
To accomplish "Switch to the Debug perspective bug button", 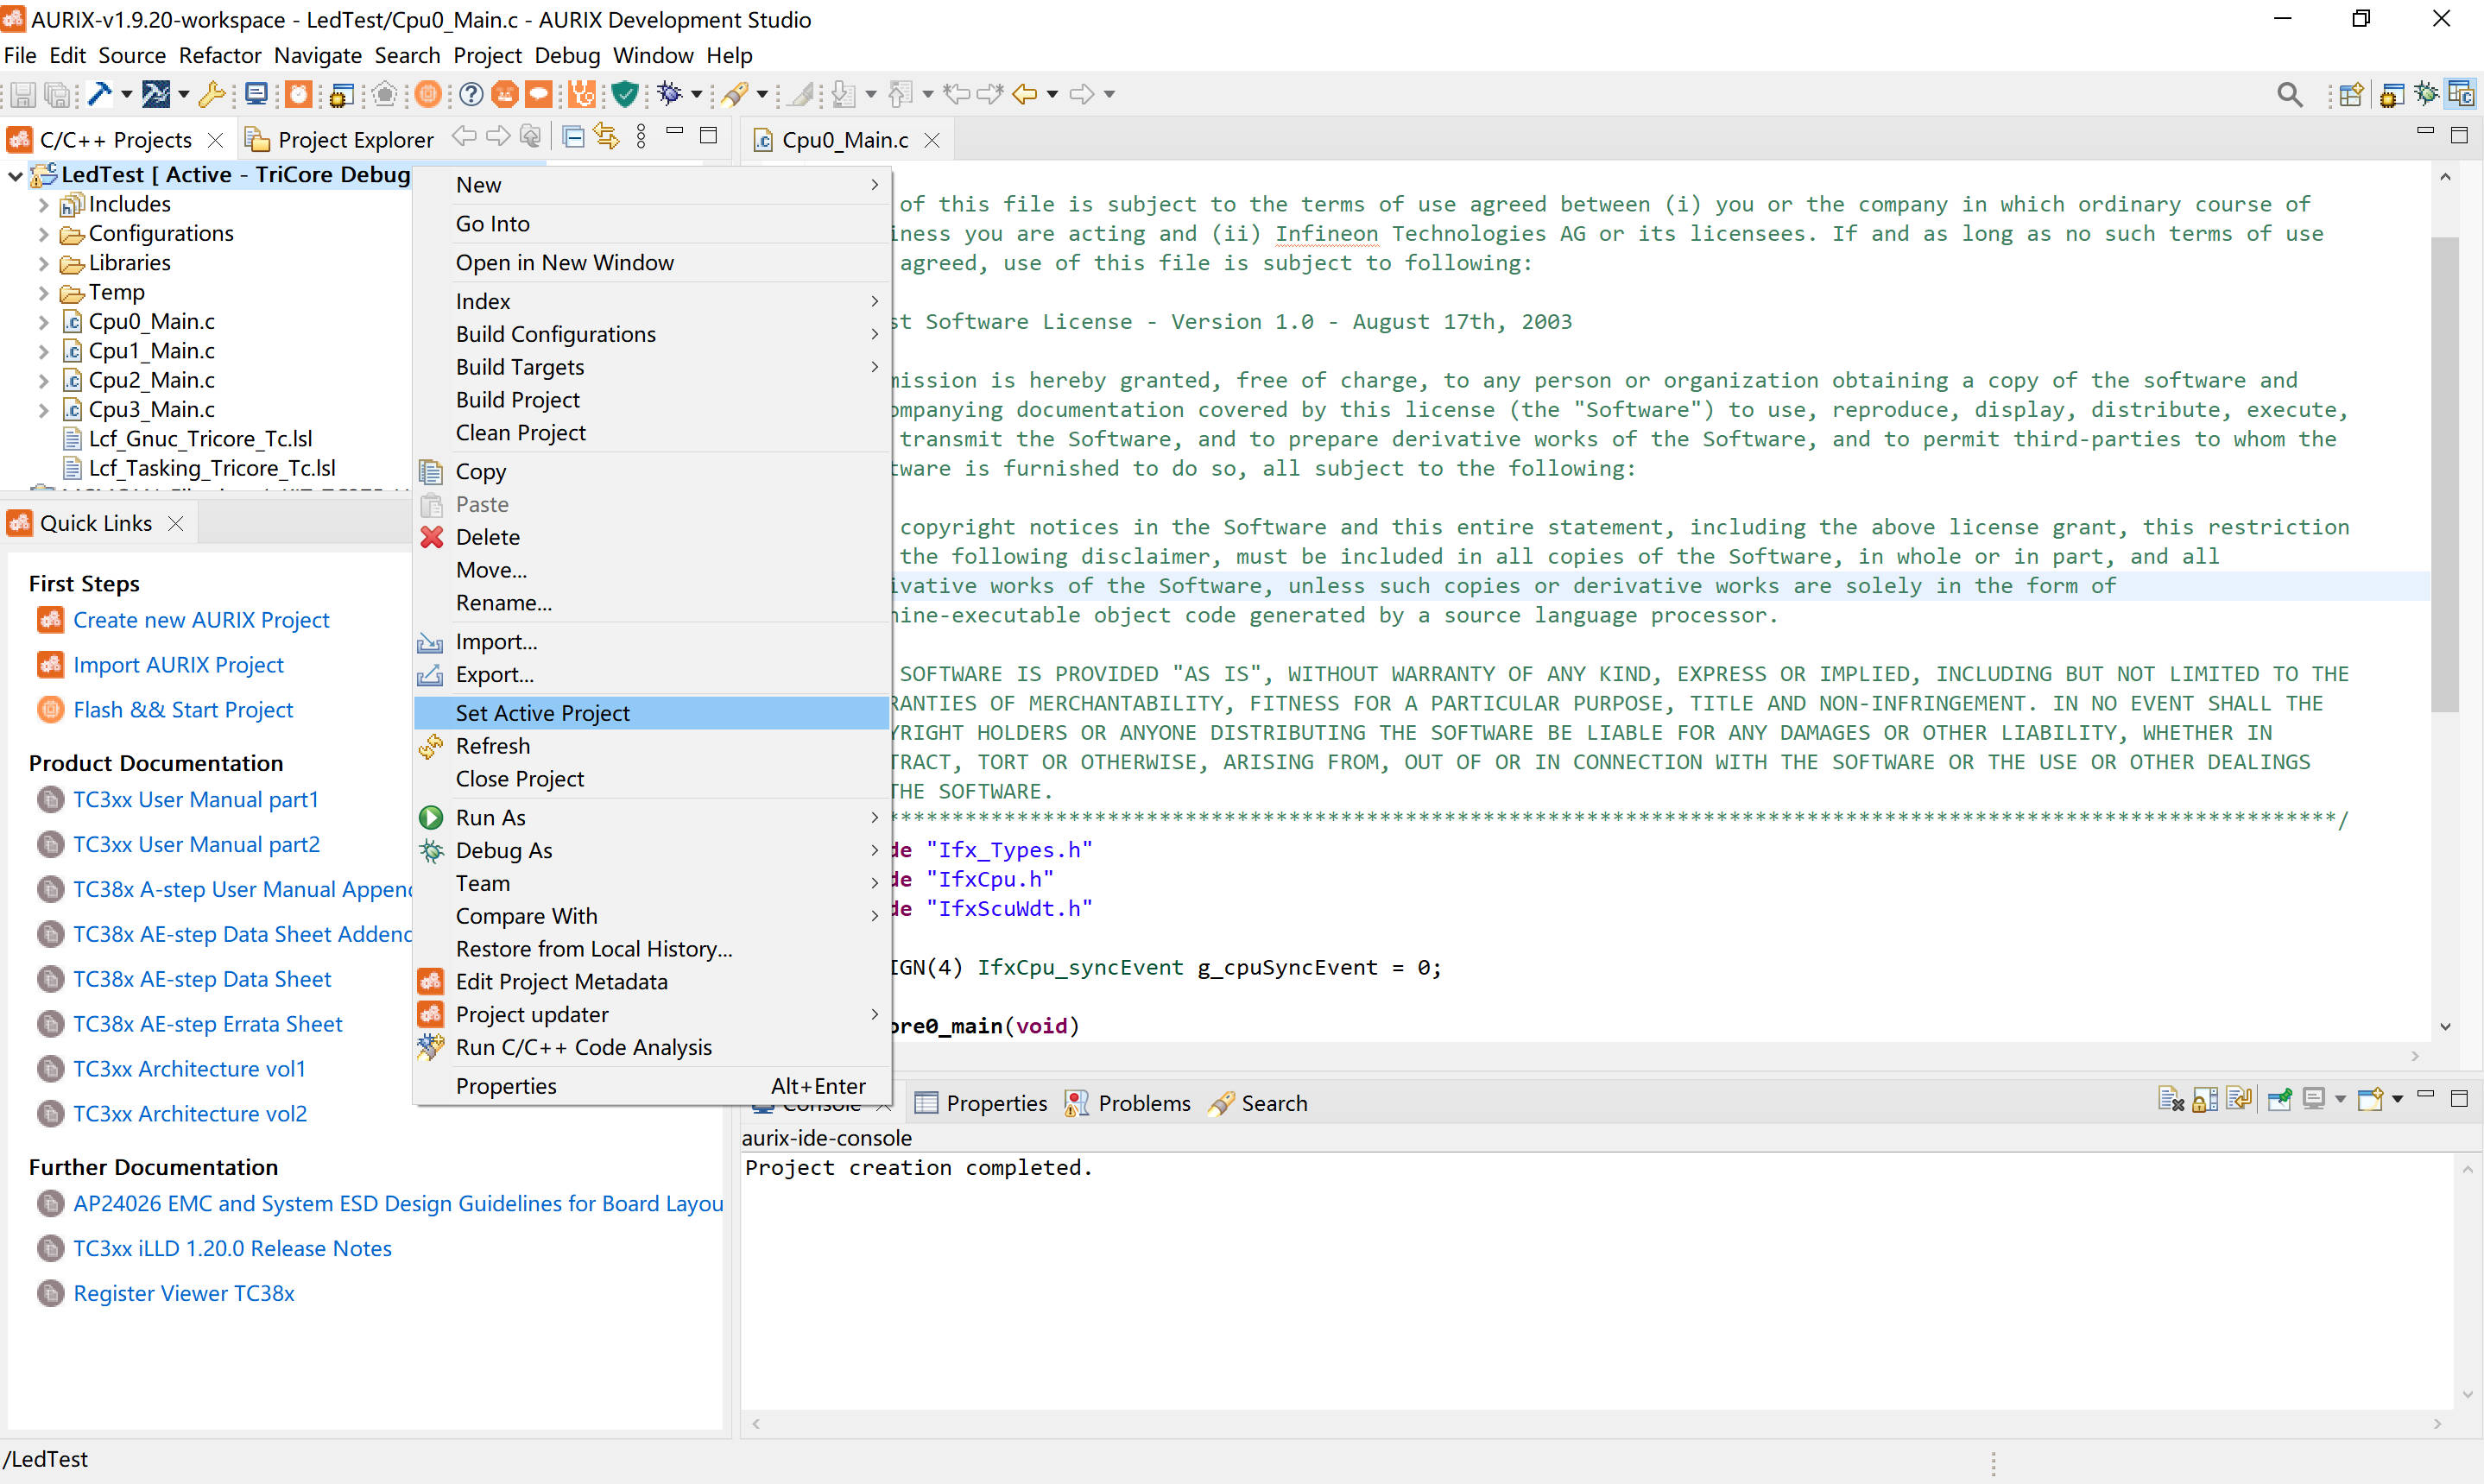I will point(2426,94).
